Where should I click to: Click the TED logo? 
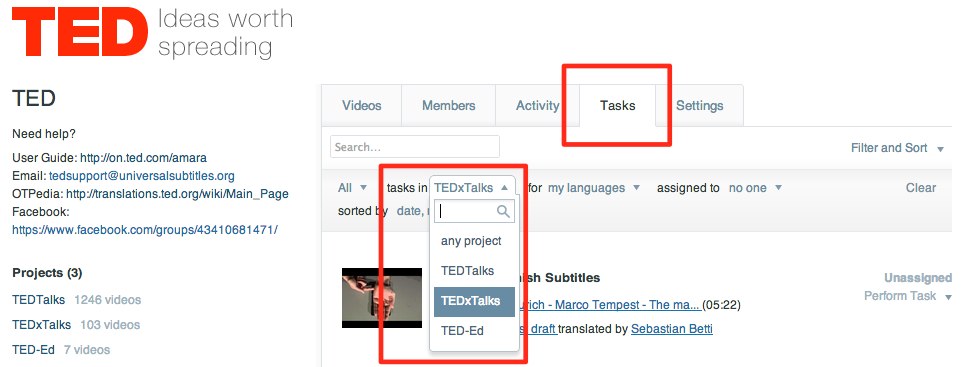80,34
